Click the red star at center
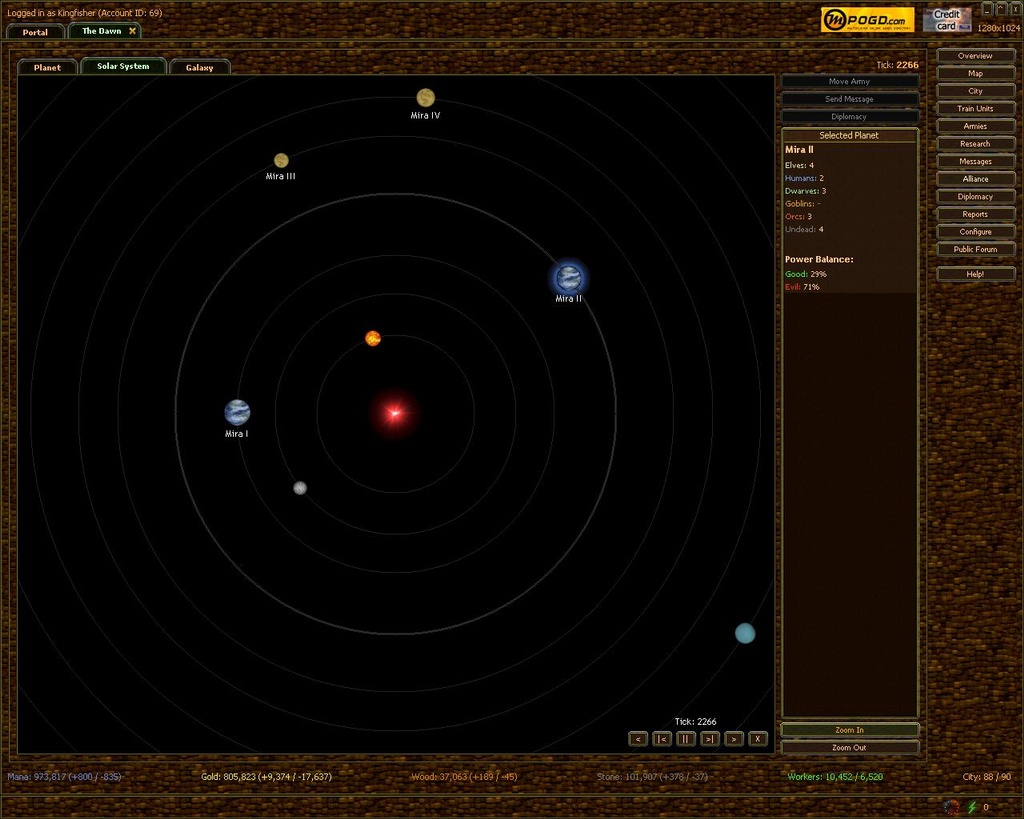 coord(395,412)
